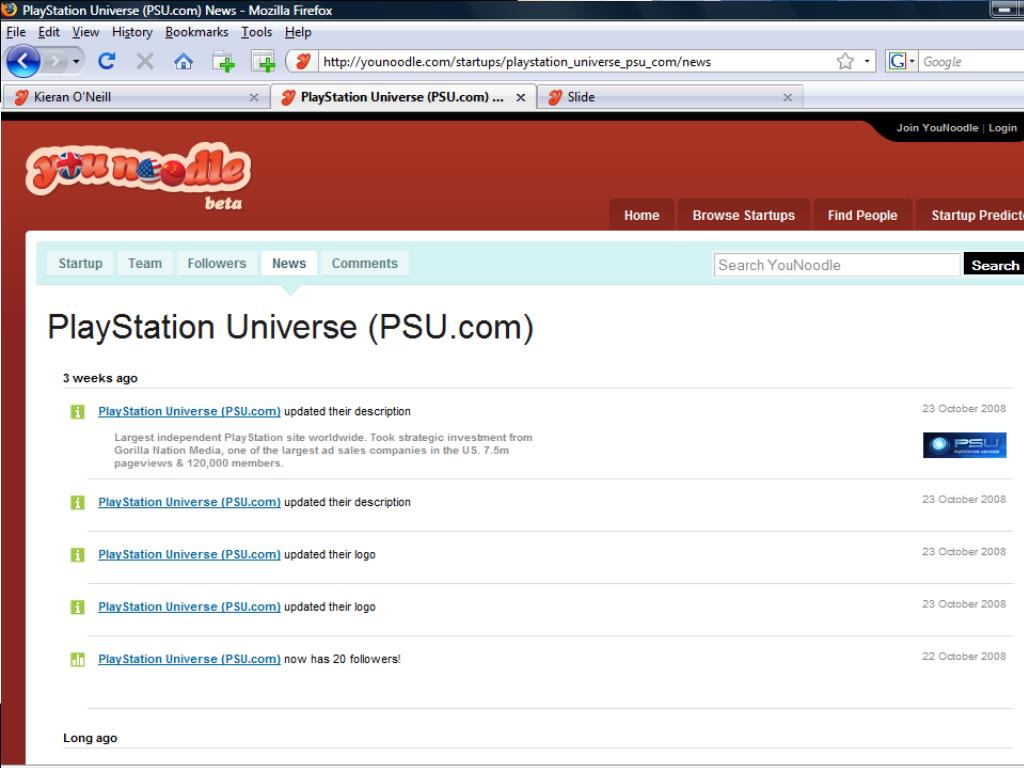Open the Edit menu

coord(48,32)
